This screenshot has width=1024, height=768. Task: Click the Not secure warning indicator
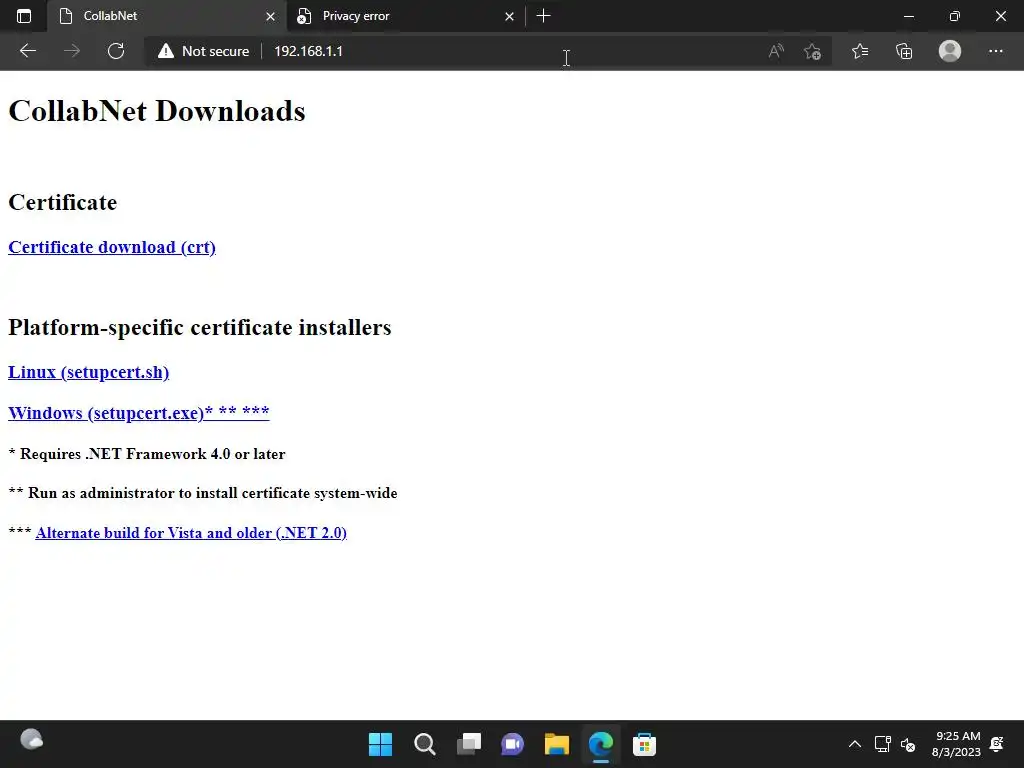tap(203, 51)
